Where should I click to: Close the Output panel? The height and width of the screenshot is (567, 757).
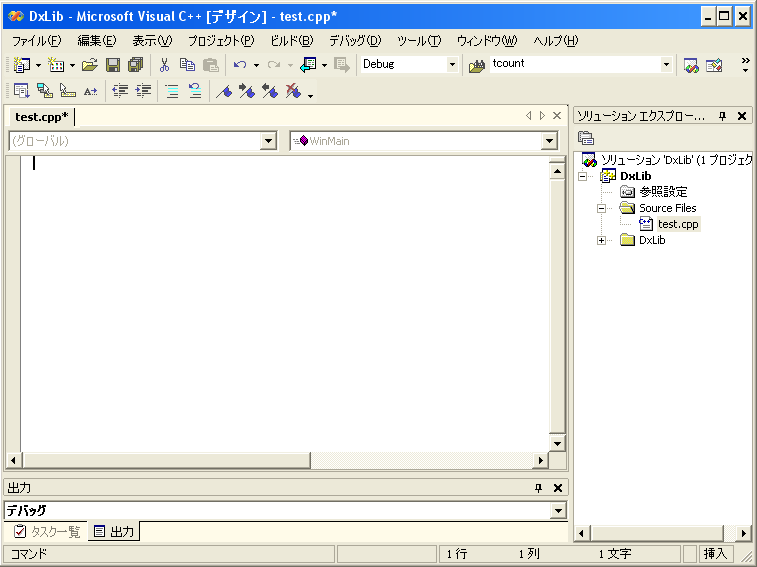pos(558,488)
